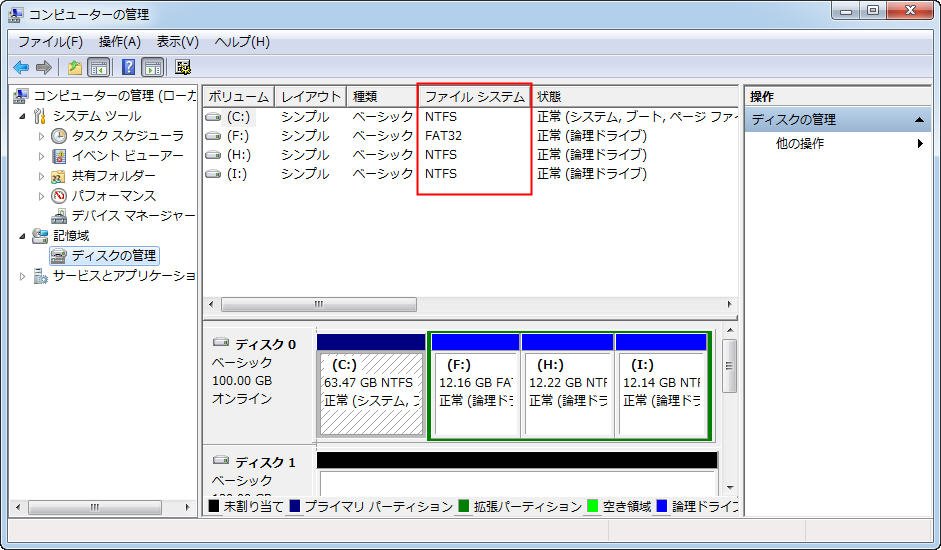Expand the 共有フォルダー node arrow

[x=41, y=176]
